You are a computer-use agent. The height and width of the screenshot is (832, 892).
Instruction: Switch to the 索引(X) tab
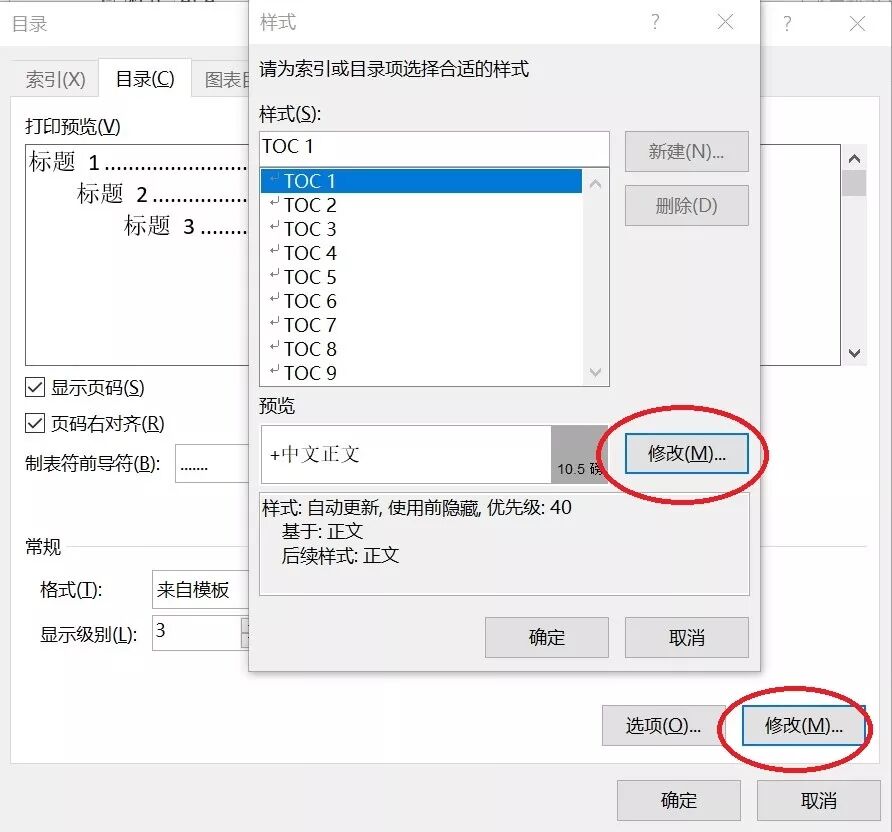55,78
